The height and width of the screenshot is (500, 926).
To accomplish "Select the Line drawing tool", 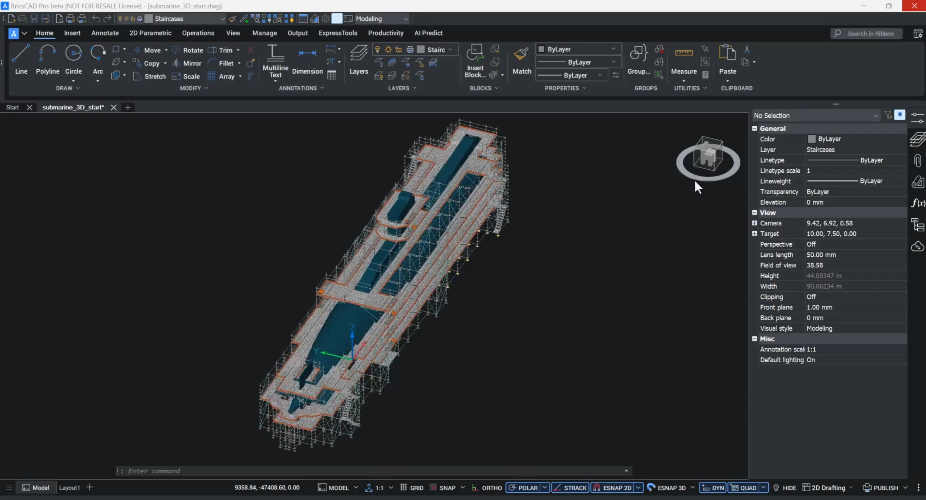I will click(x=21, y=57).
